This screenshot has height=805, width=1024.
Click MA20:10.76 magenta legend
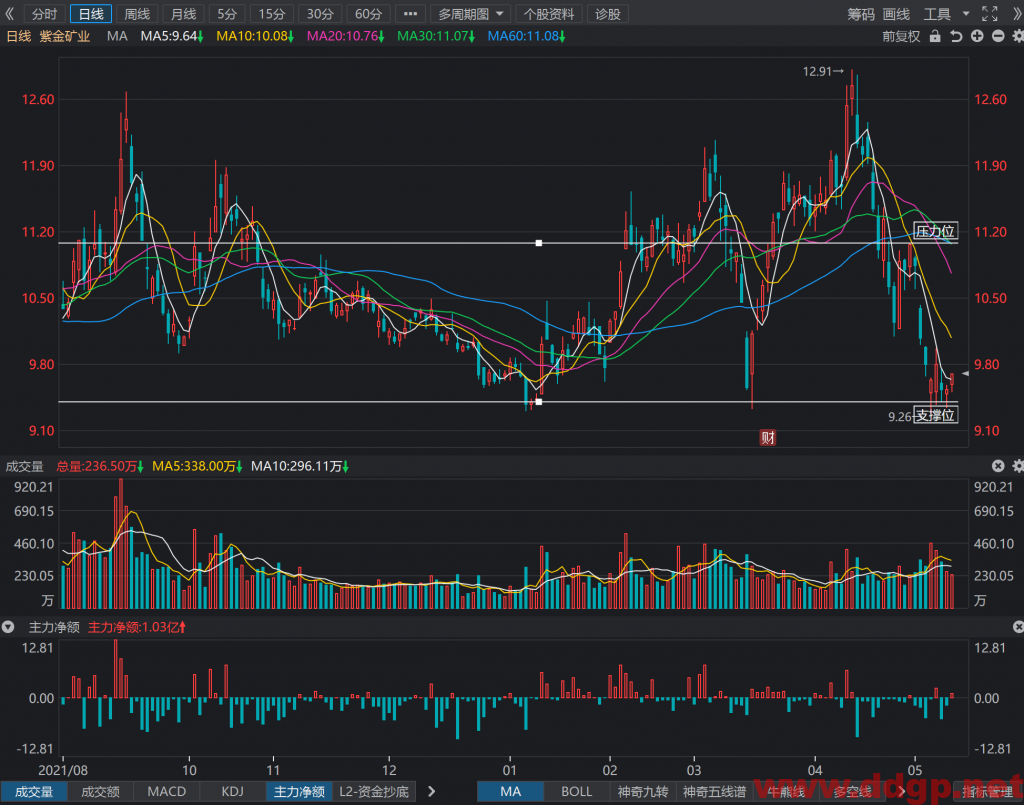pyautogui.click(x=345, y=37)
